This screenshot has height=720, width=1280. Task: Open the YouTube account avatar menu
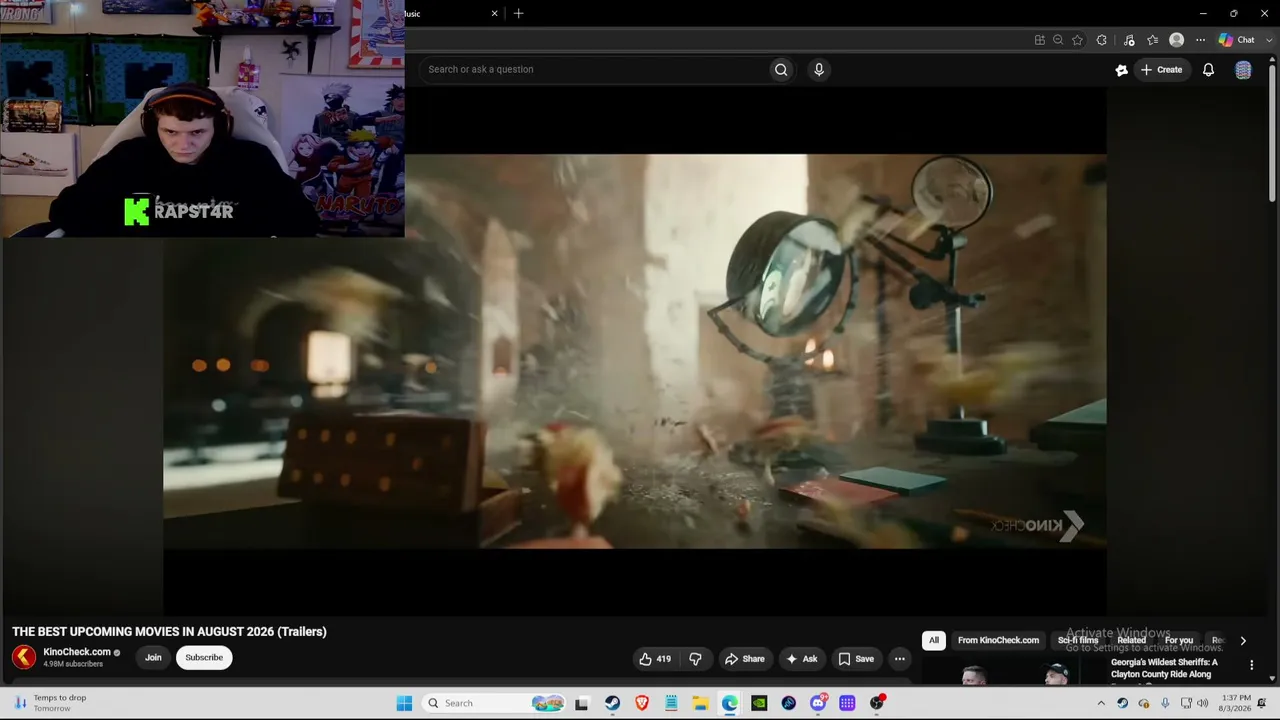click(x=1243, y=70)
